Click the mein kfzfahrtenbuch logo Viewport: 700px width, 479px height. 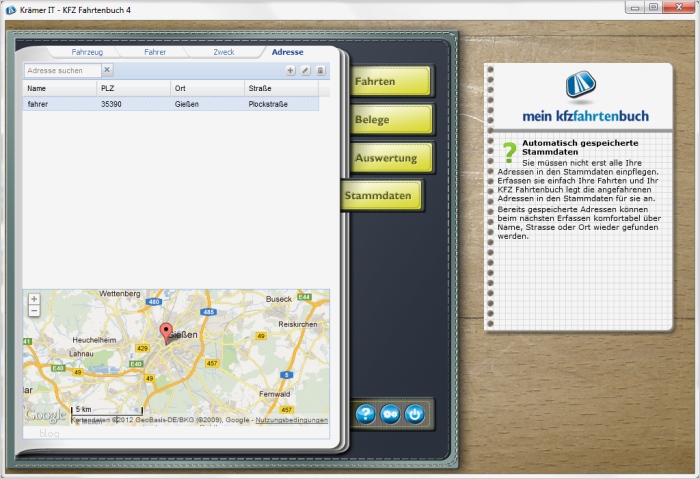click(585, 98)
